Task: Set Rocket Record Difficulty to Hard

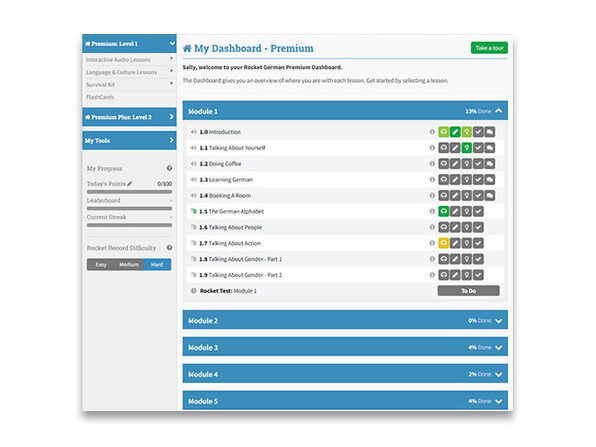Action: [x=157, y=265]
